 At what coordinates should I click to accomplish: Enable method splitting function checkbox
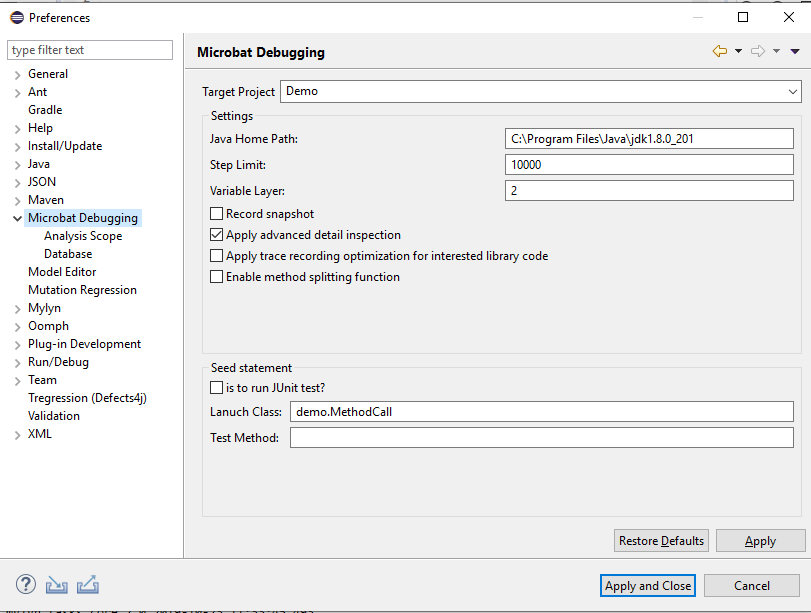[x=216, y=277]
